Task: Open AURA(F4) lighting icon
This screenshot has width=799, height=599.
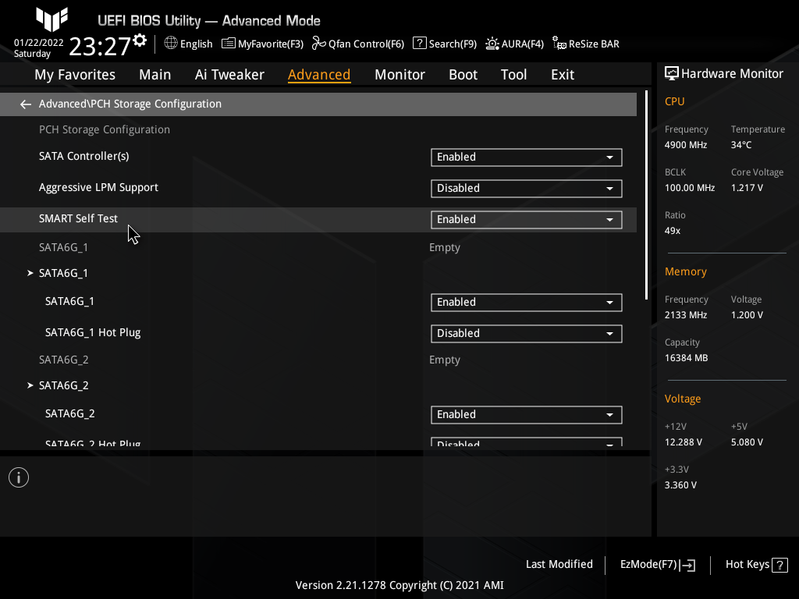Action: click(492, 44)
